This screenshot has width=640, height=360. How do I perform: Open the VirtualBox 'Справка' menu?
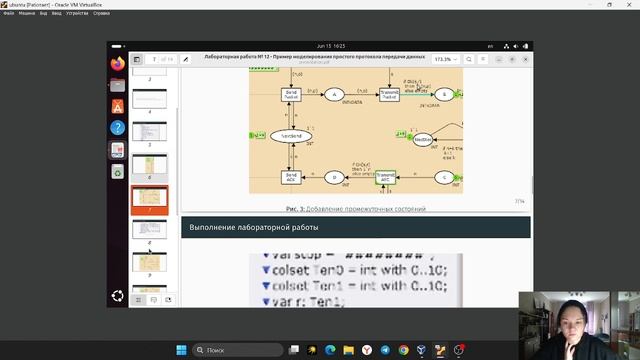101,13
